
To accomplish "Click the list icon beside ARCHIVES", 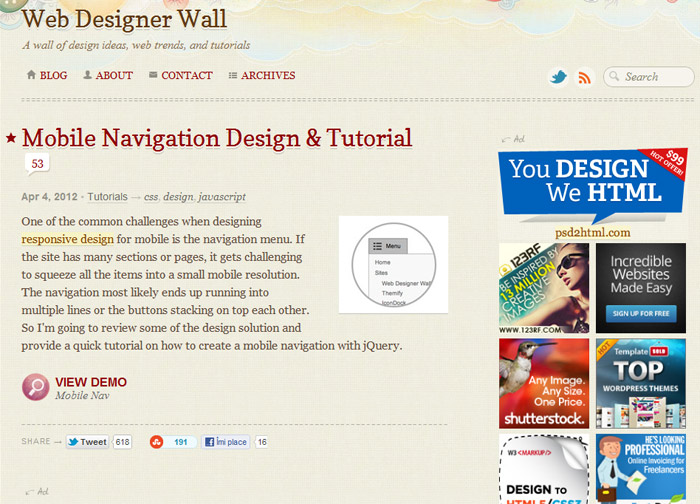I will [233, 75].
